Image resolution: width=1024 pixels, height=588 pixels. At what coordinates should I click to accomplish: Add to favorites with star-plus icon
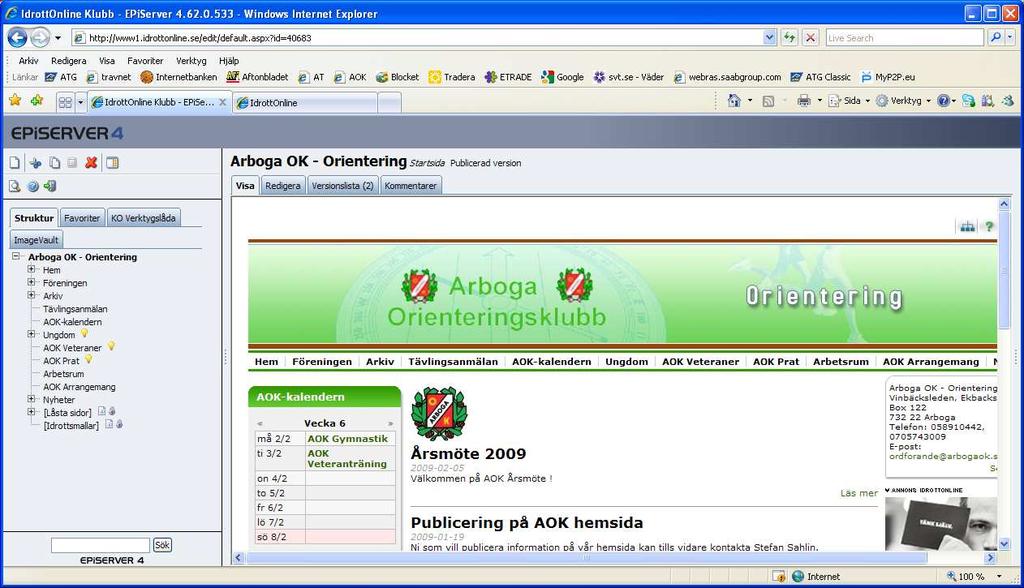pyautogui.click(x=37, y=101)
